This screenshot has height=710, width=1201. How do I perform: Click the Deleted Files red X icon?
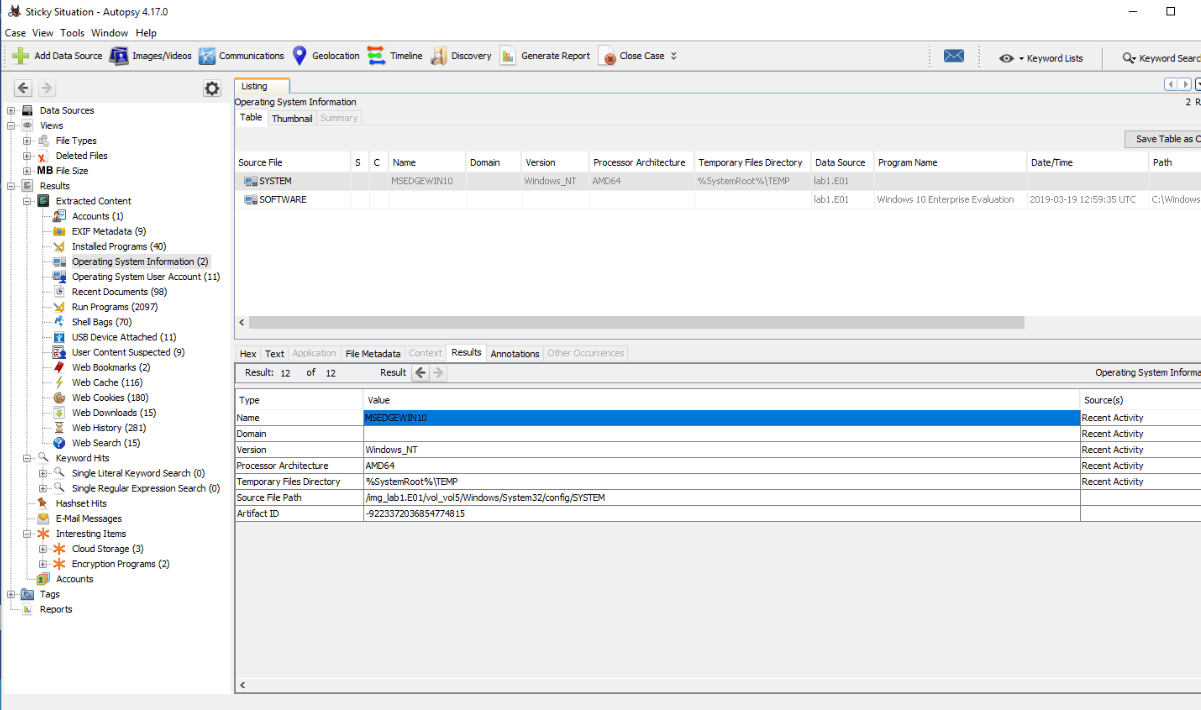click(44, 156)
